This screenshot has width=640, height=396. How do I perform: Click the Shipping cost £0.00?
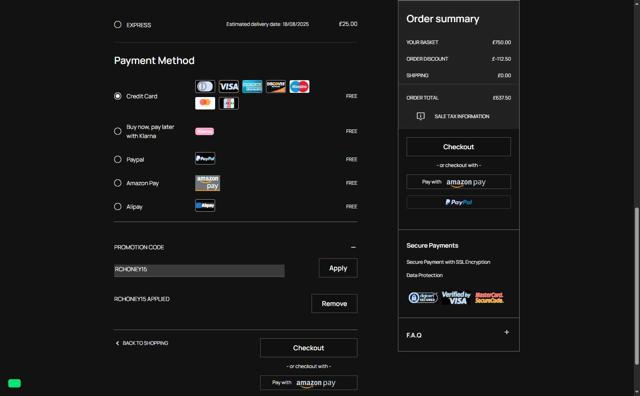(504, 75)
